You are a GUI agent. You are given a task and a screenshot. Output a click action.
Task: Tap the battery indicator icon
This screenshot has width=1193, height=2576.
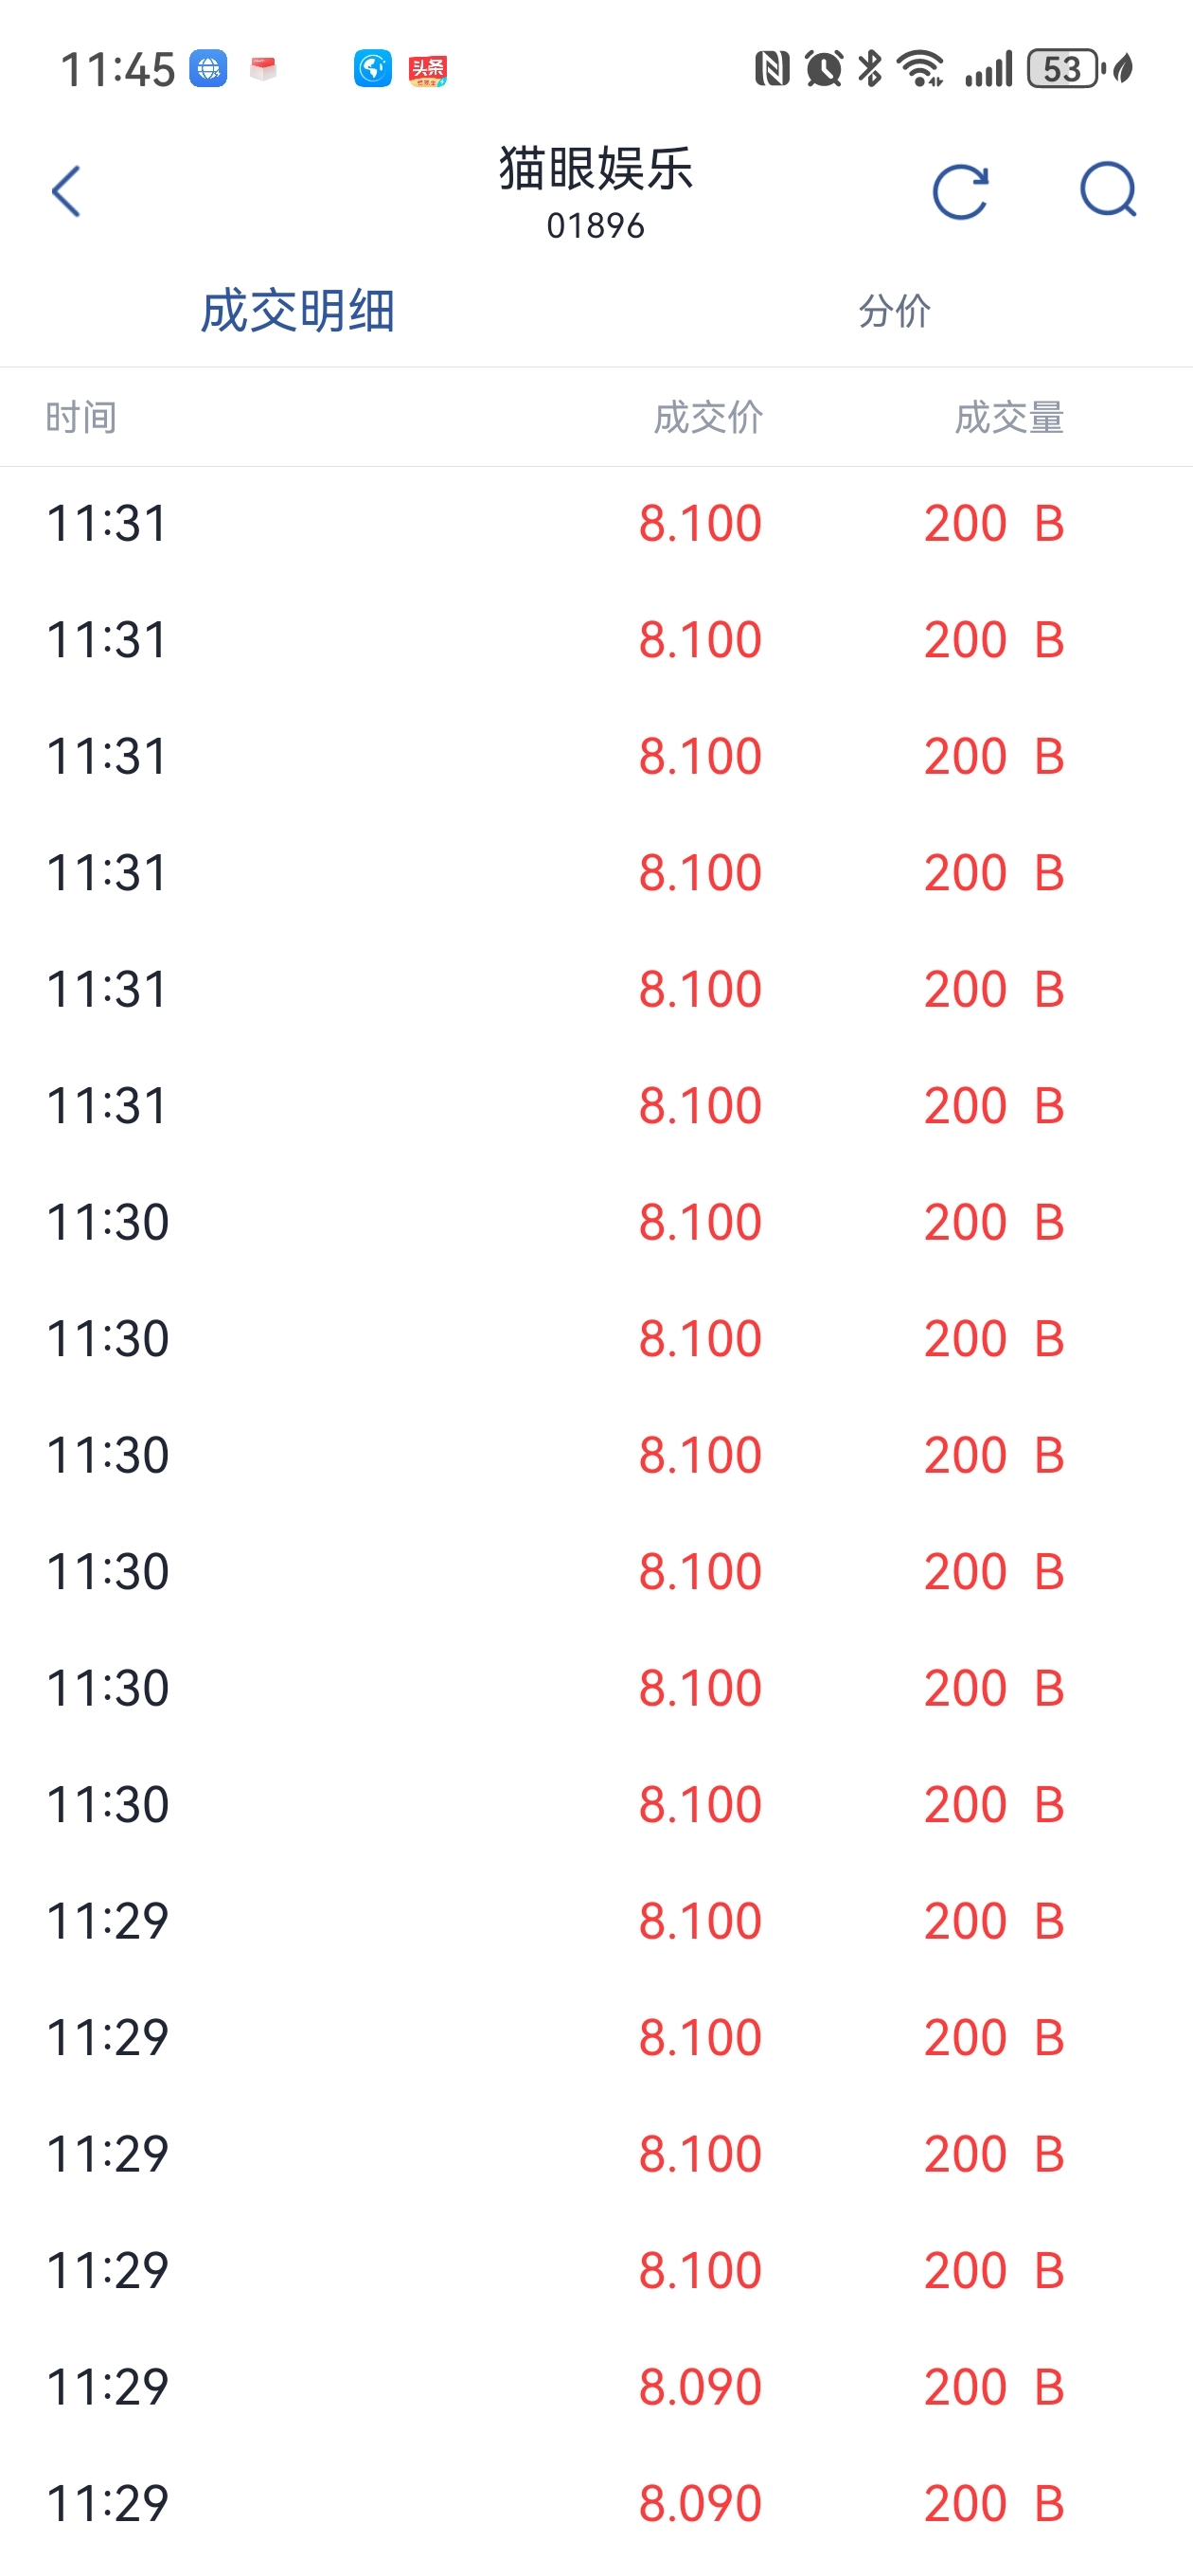(1065, 69)
